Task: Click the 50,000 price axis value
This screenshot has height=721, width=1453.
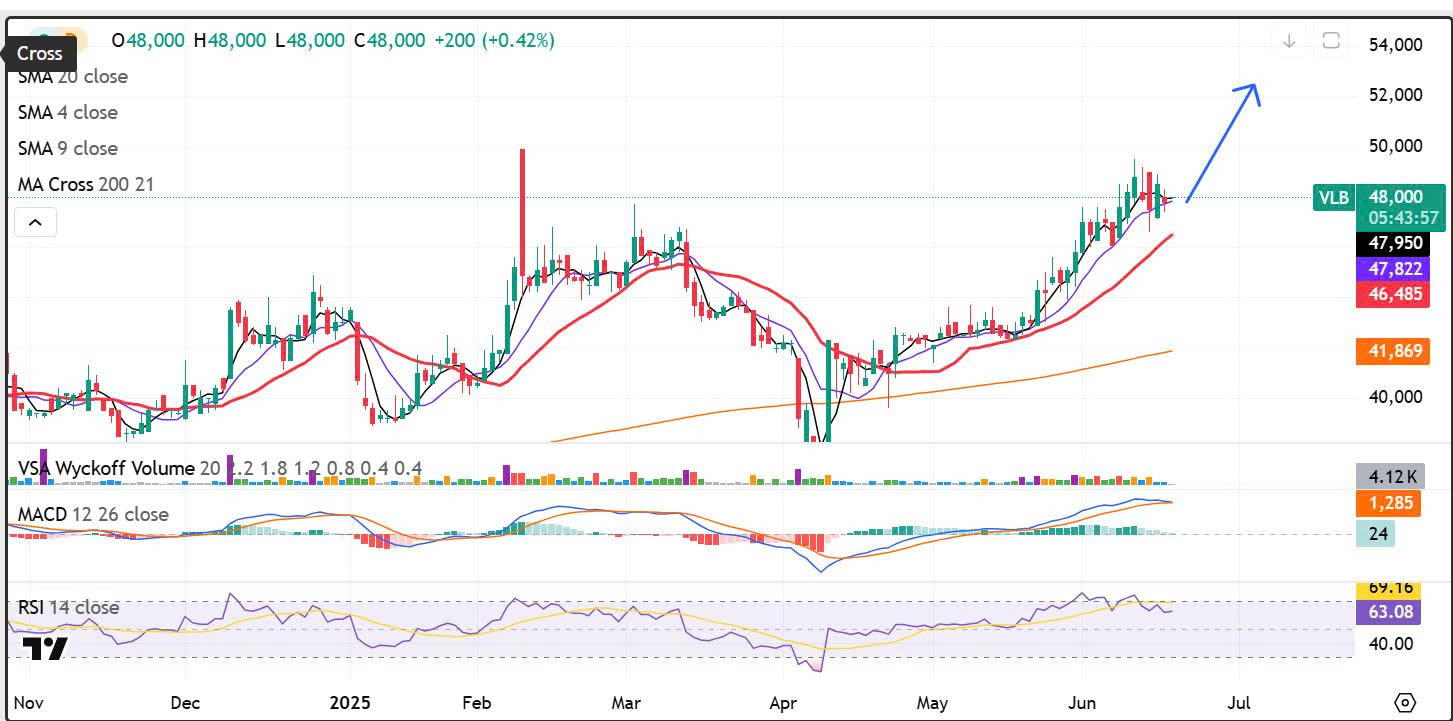Action: (1395, 146)
